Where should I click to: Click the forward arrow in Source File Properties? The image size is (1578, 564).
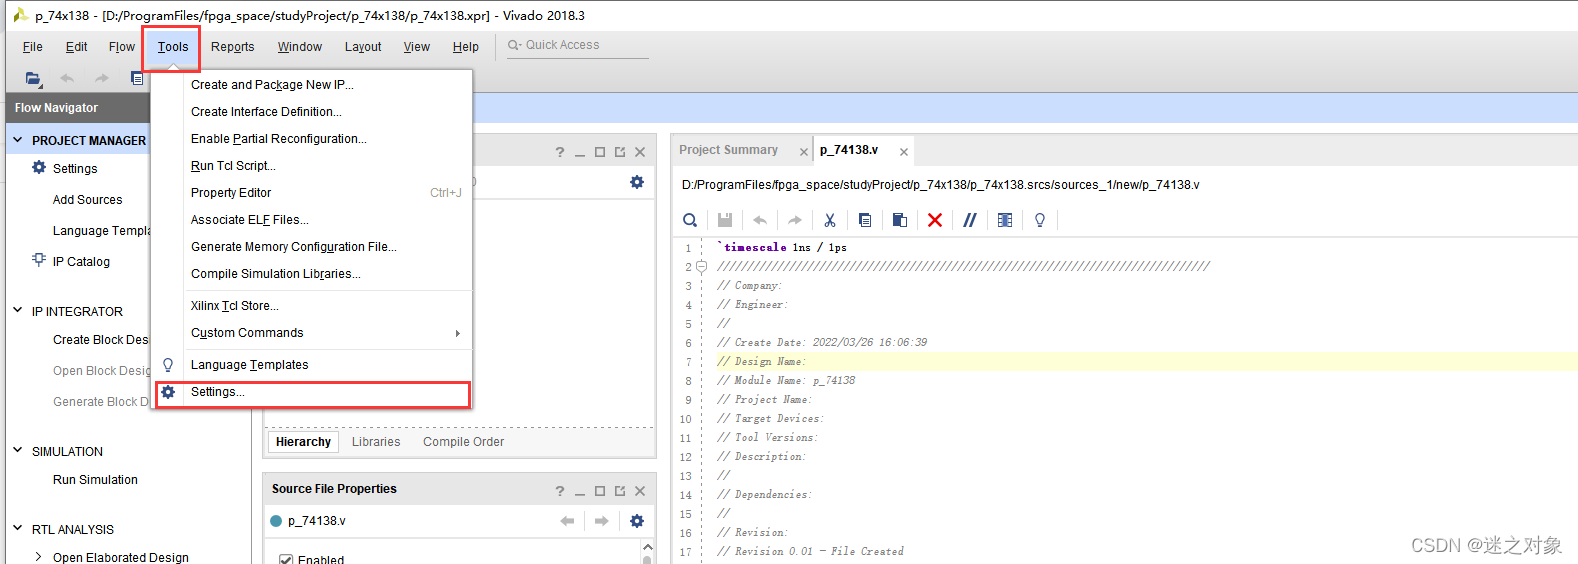click(x=602, y=521)
